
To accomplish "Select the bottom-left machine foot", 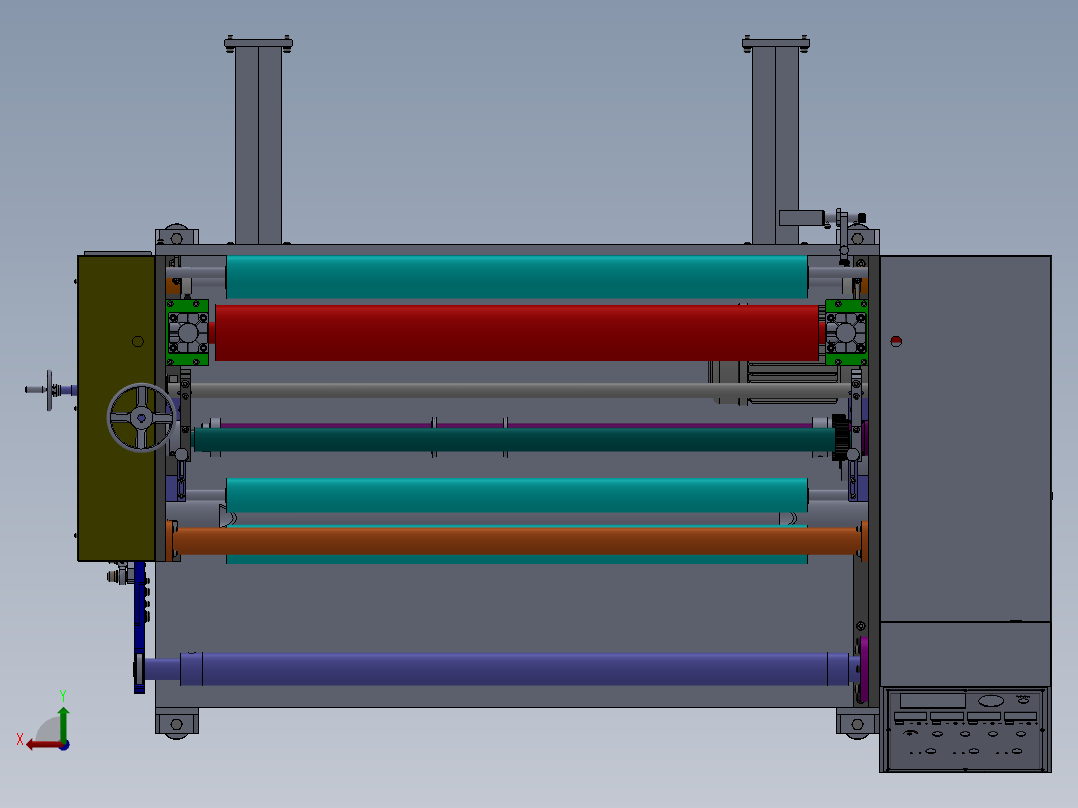I will 177,724.
